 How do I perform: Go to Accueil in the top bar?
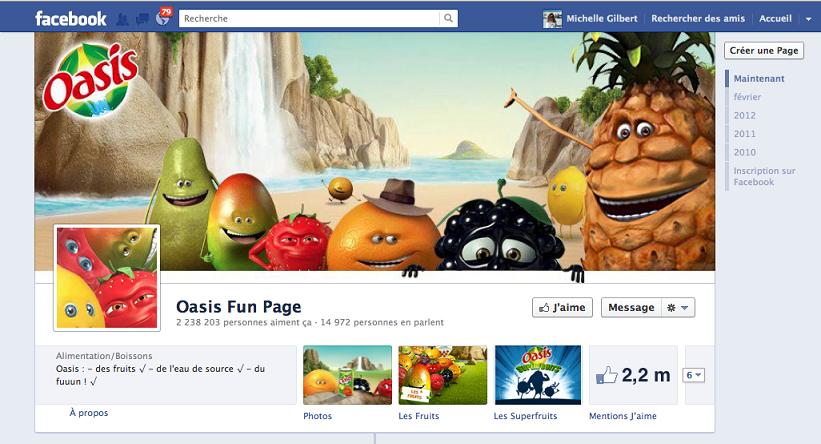[775, 18]
